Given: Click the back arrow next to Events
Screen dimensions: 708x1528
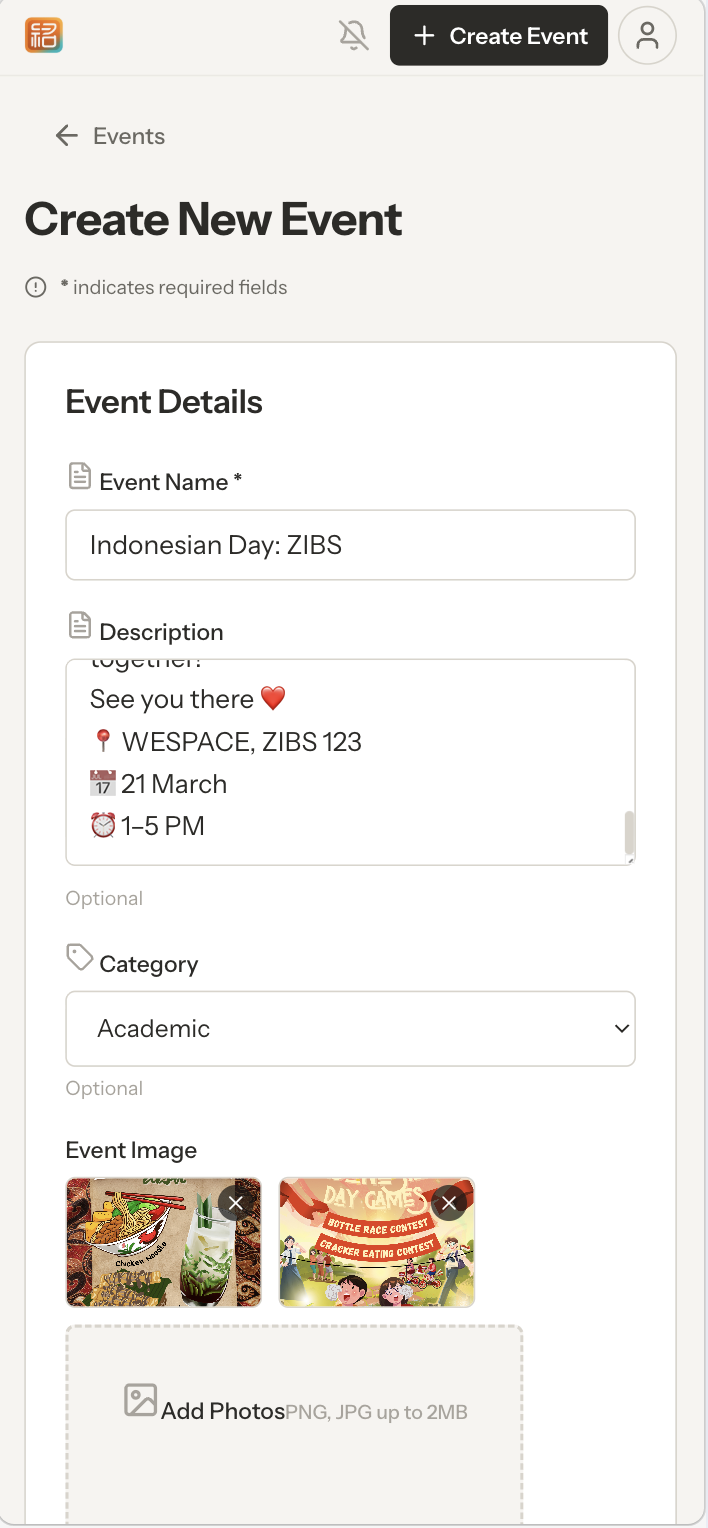Looking at the screenshot, I should [65, 135].
